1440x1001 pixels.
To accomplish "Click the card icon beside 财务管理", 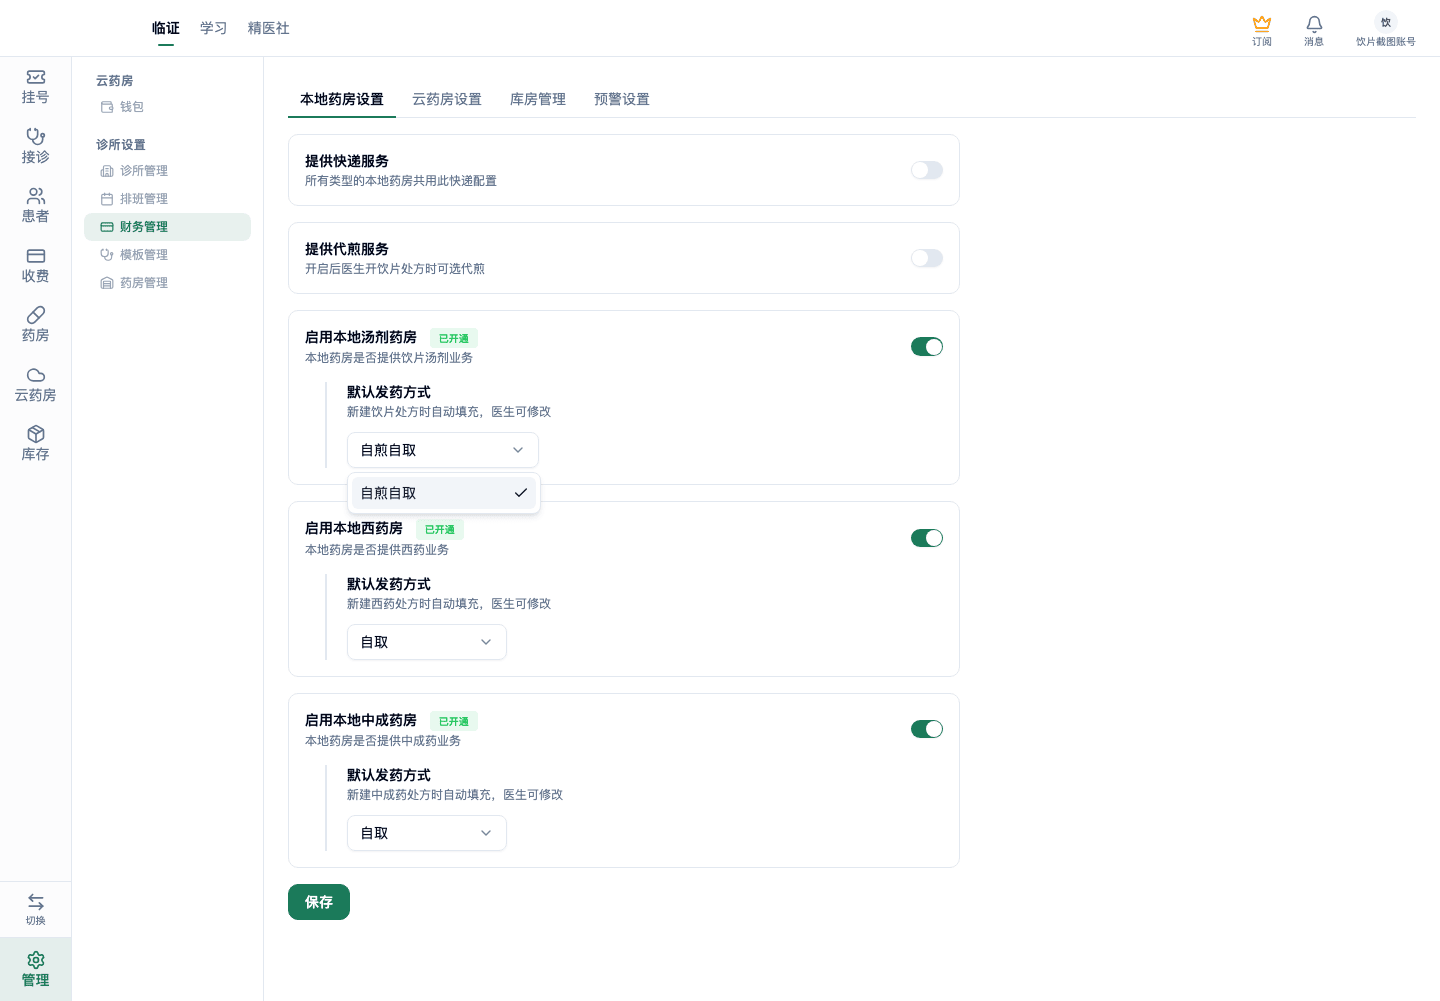I will tap(107, 227).
